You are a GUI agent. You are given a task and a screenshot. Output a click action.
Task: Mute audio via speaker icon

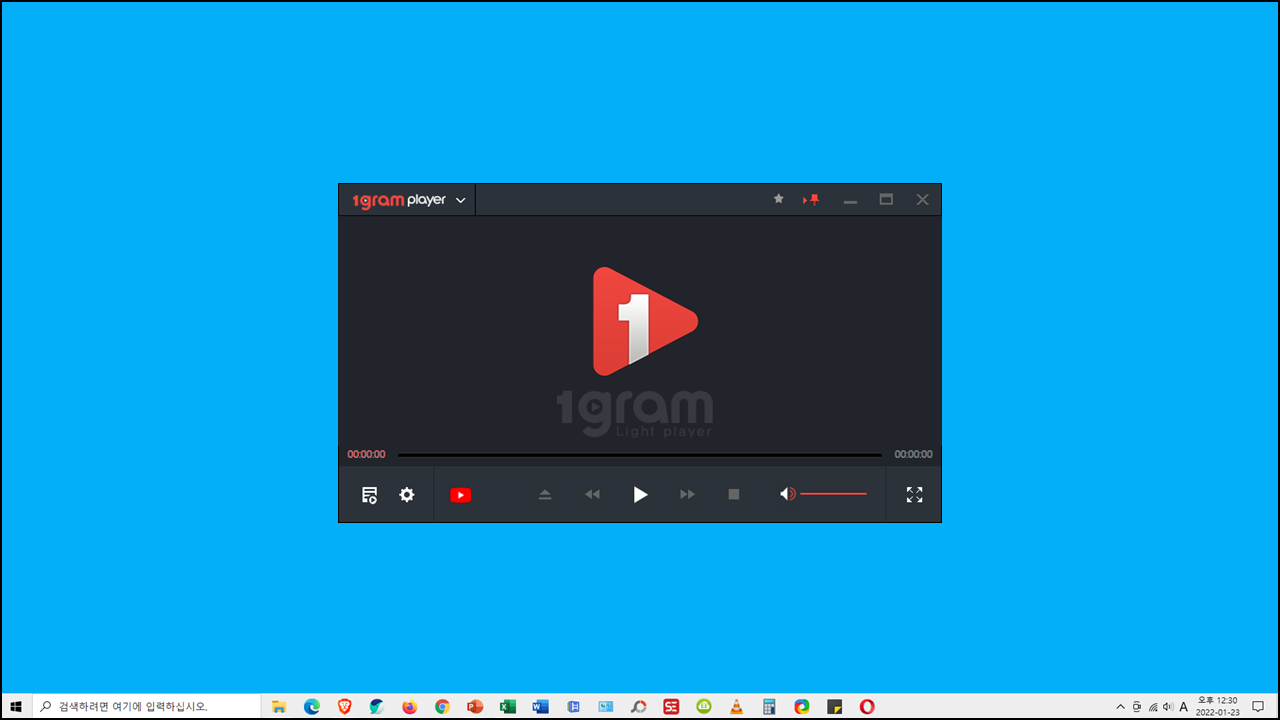[787, 494]
